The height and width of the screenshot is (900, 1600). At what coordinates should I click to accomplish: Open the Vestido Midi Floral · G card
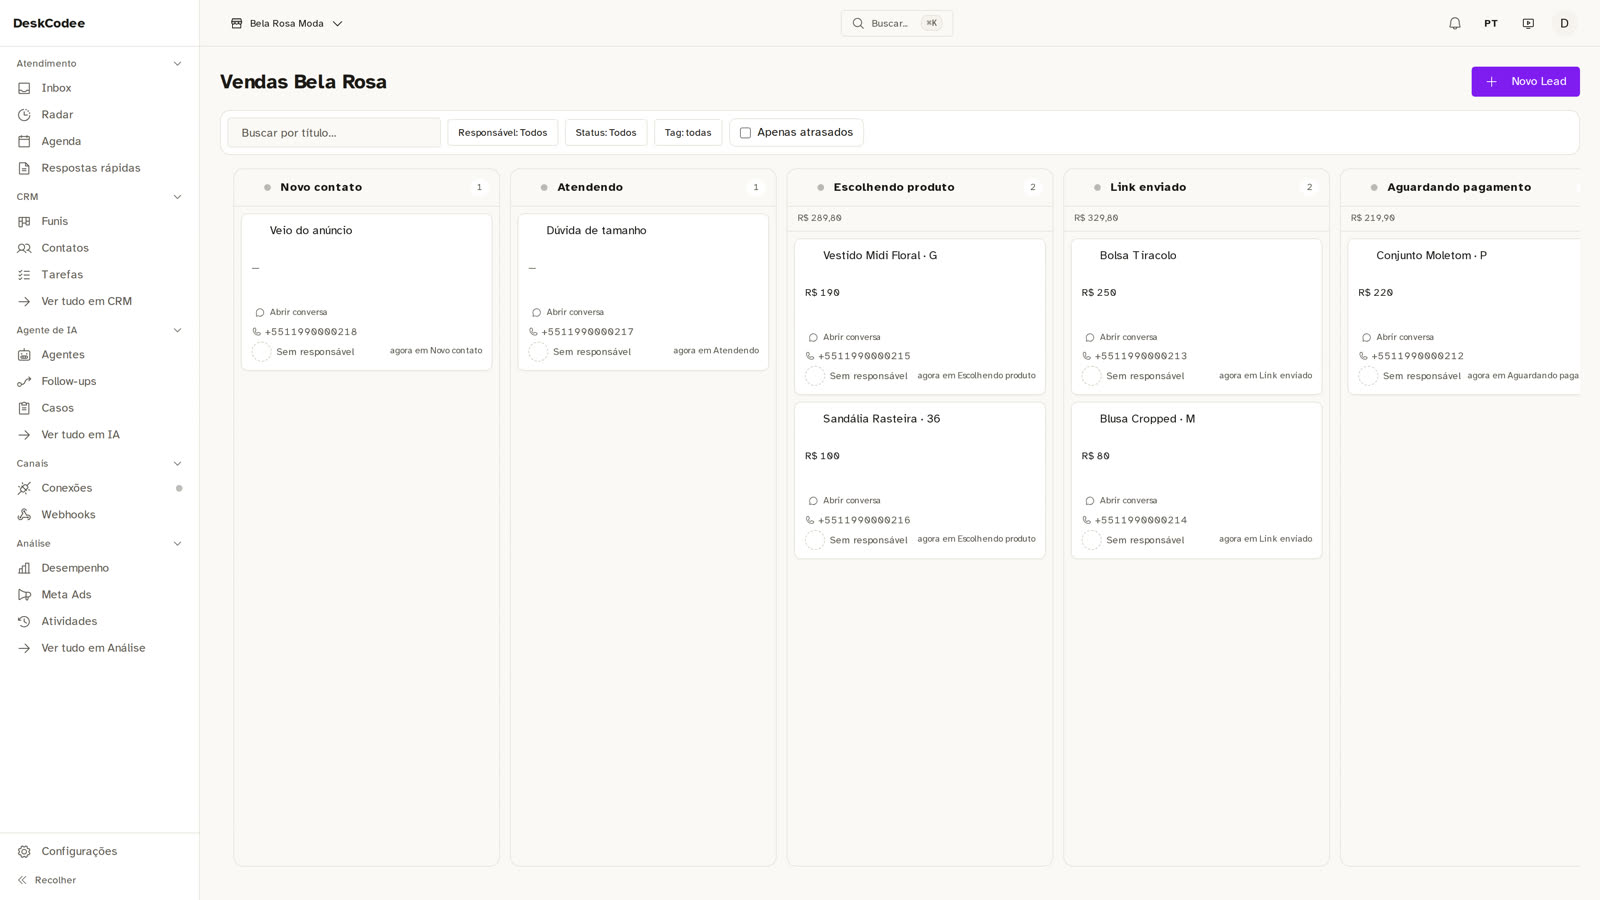[x=920, y=316]
